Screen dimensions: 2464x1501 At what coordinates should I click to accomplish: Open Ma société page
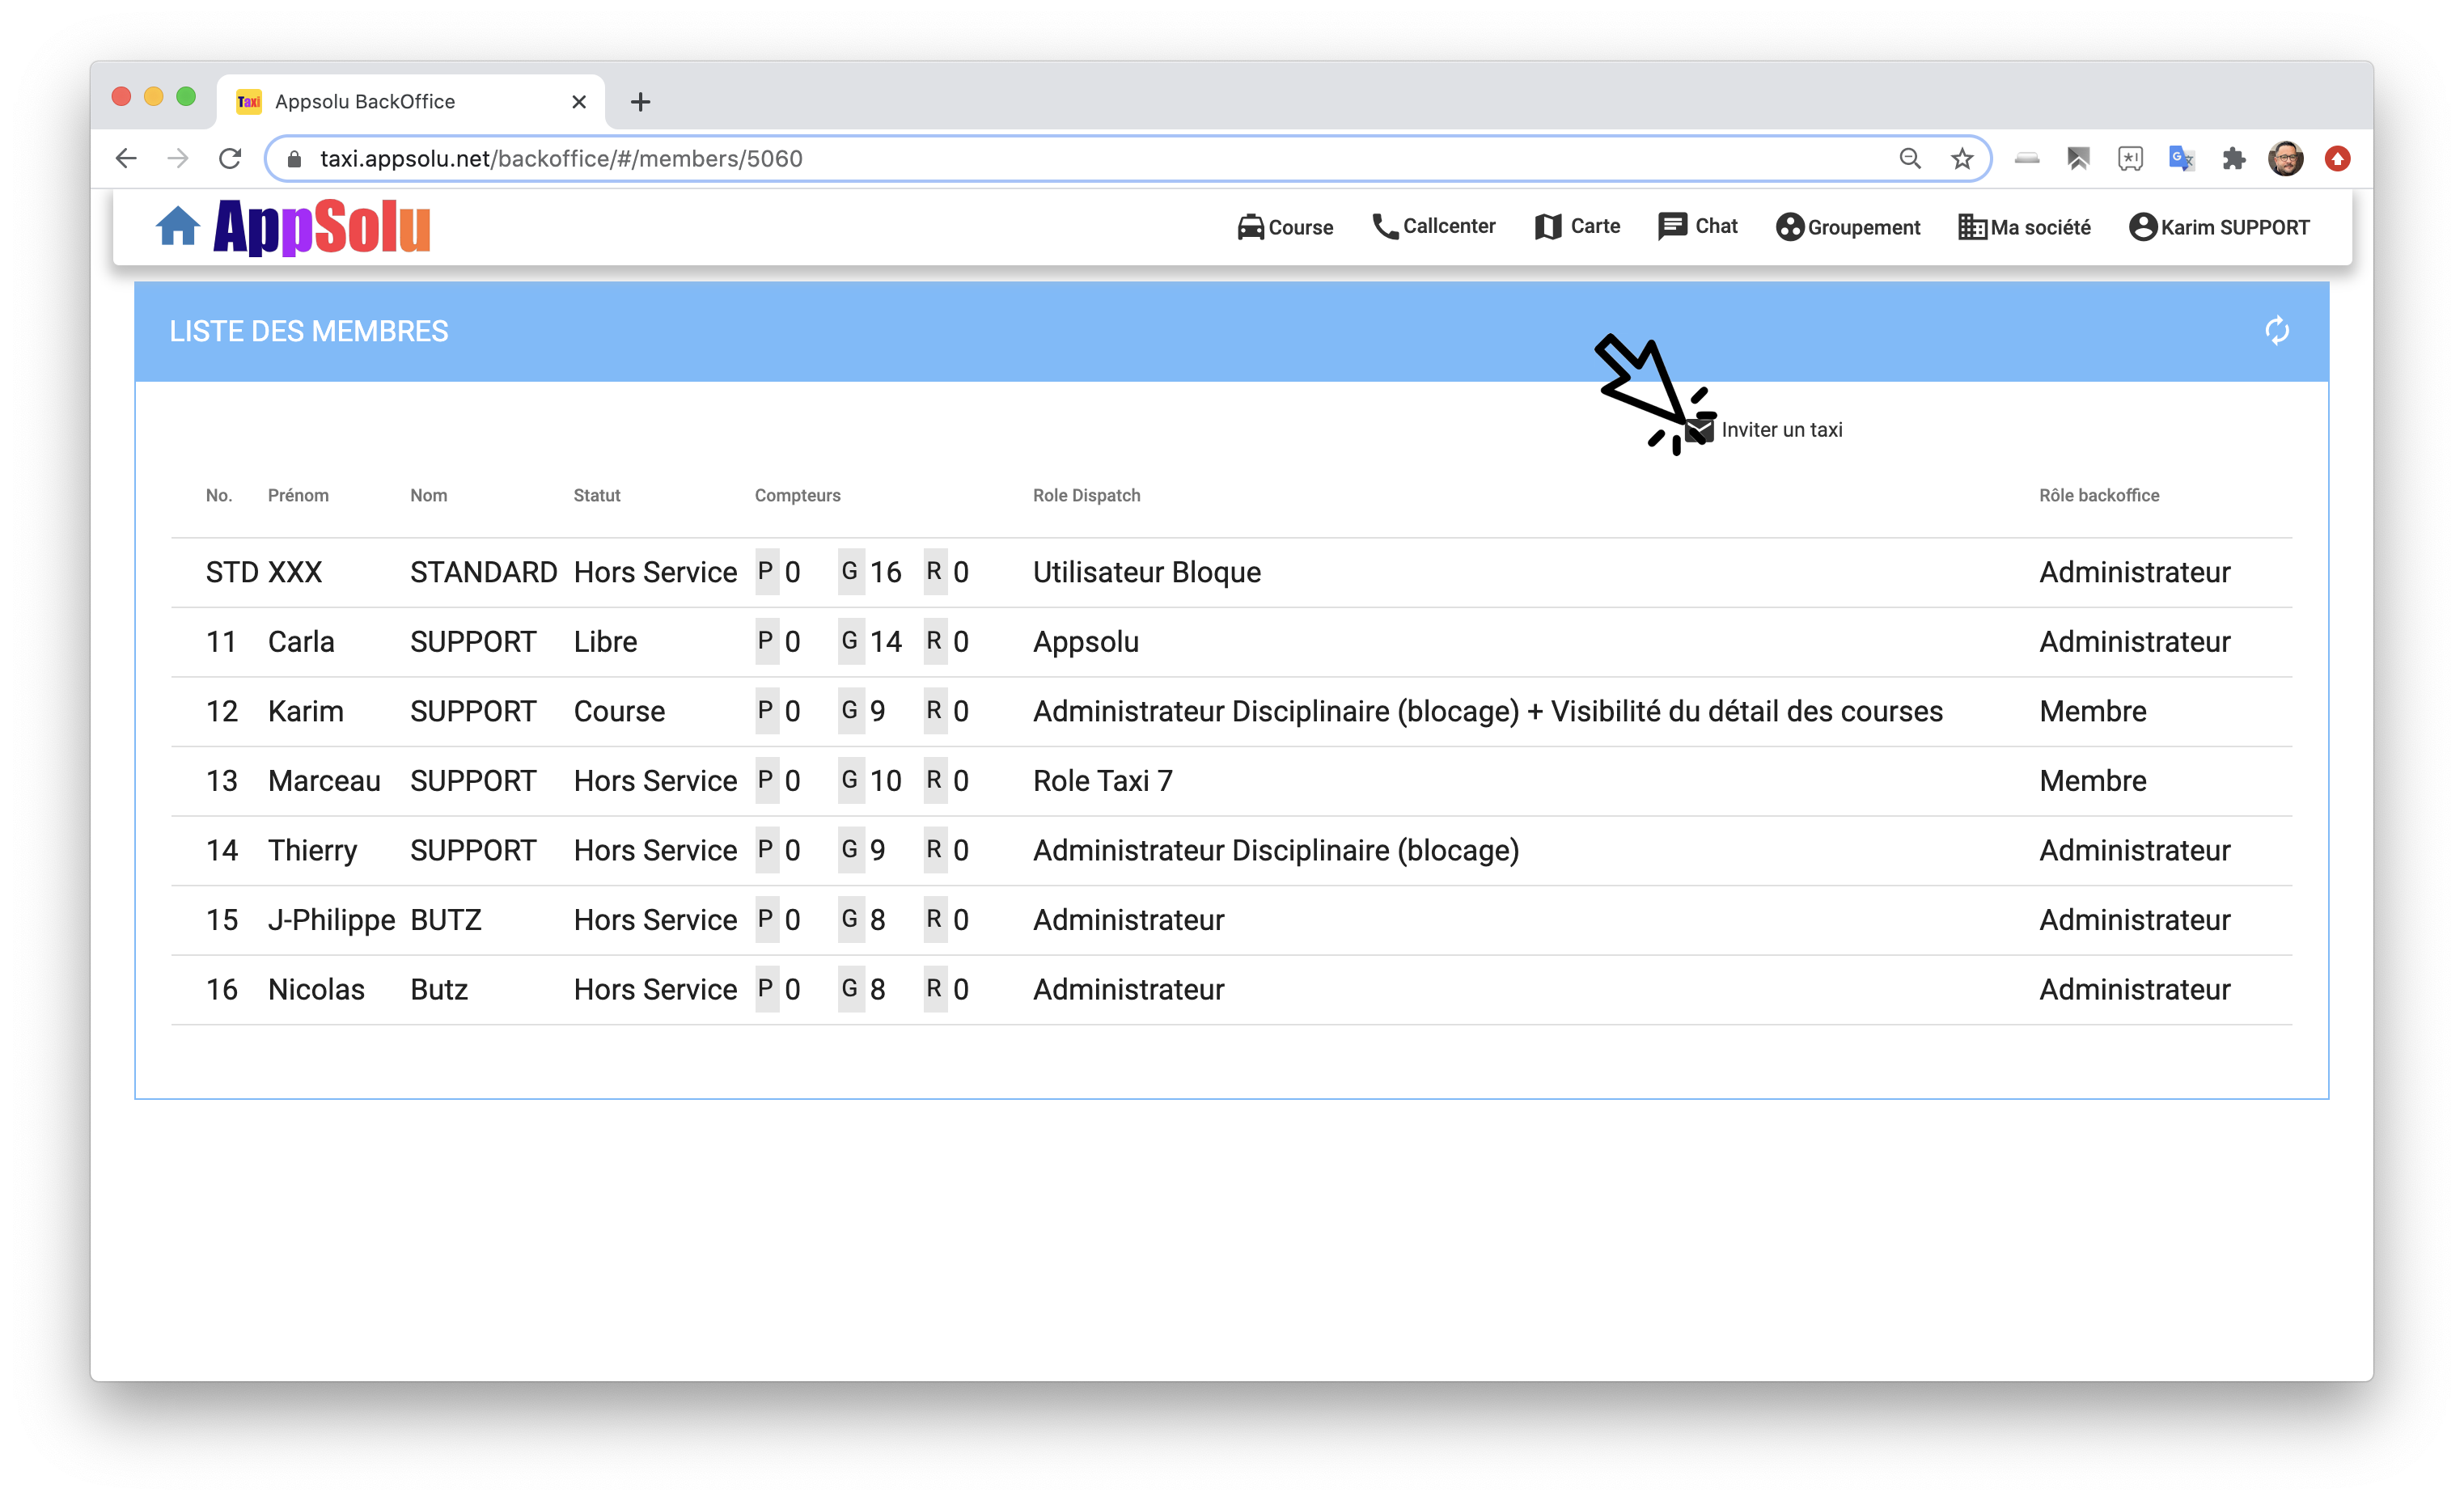[2024, 227]
